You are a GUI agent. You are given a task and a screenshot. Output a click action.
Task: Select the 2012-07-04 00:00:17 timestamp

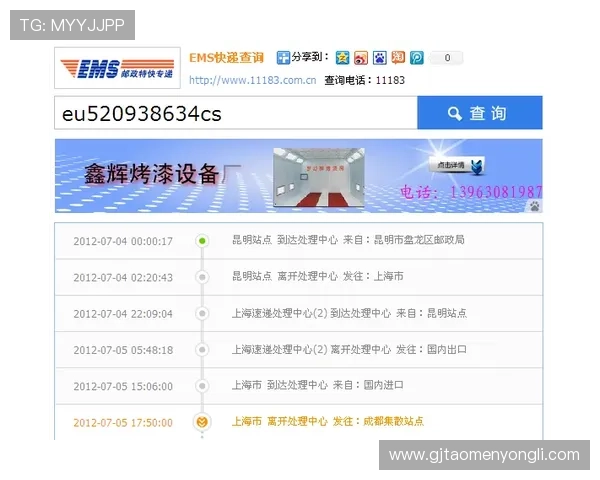click(123, 242)
